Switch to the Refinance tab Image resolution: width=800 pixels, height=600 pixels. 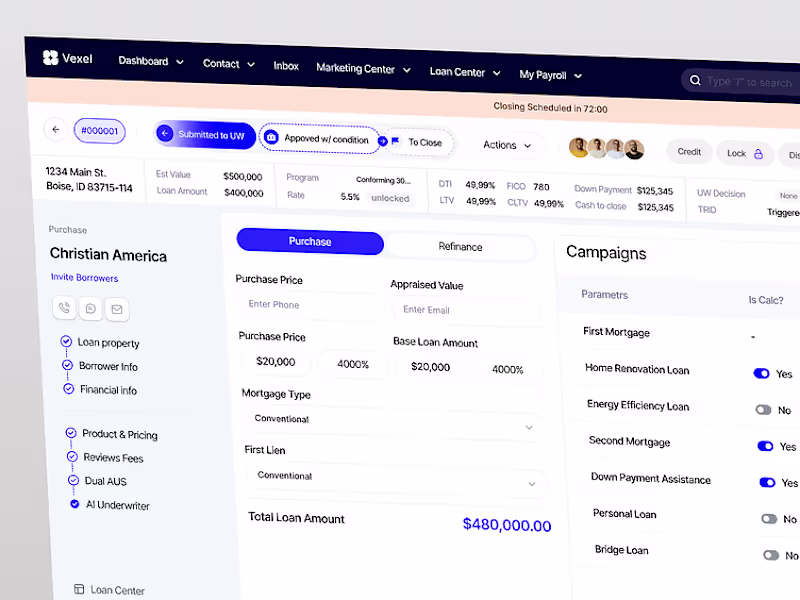click(x=461, y=246)
